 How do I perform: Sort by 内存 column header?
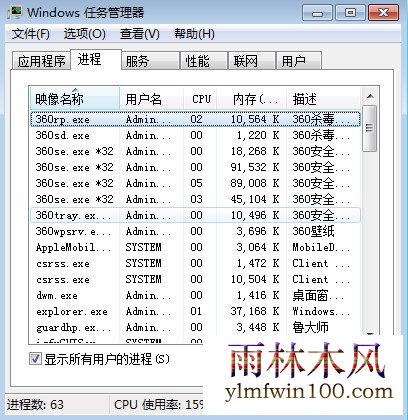tap(253, 99)
